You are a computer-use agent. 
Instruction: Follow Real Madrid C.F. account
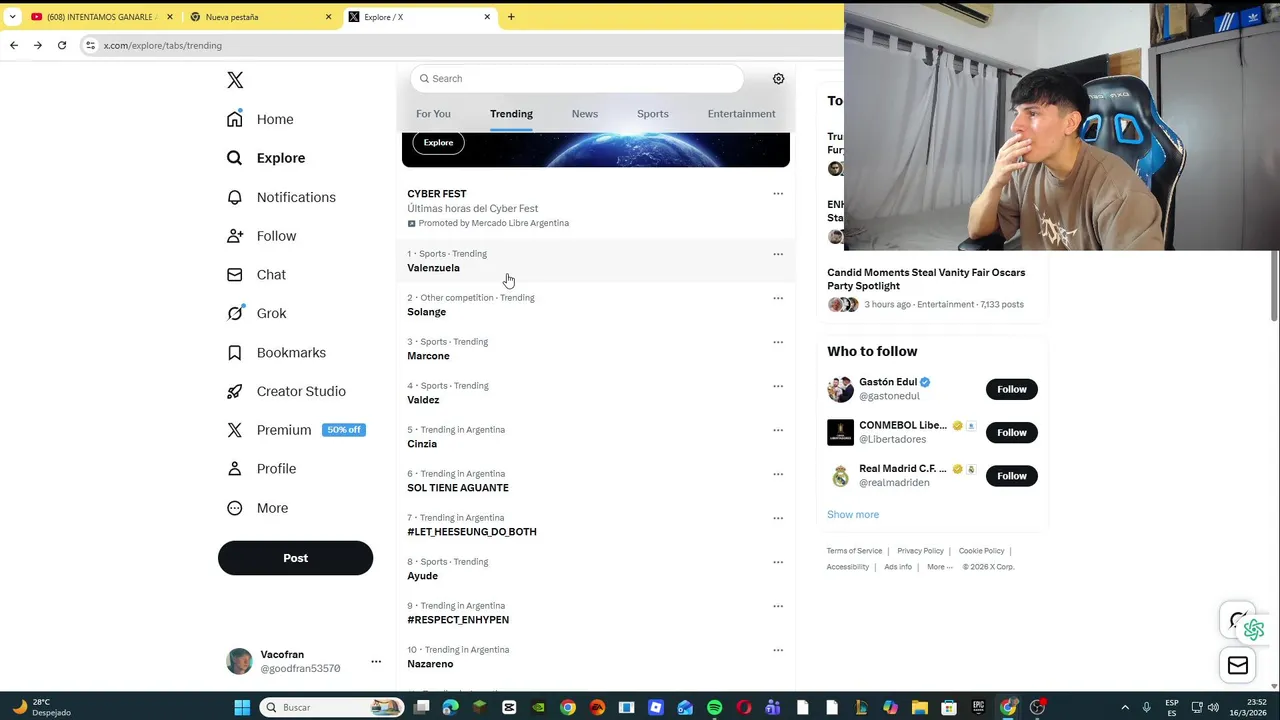click(1011, 476)
